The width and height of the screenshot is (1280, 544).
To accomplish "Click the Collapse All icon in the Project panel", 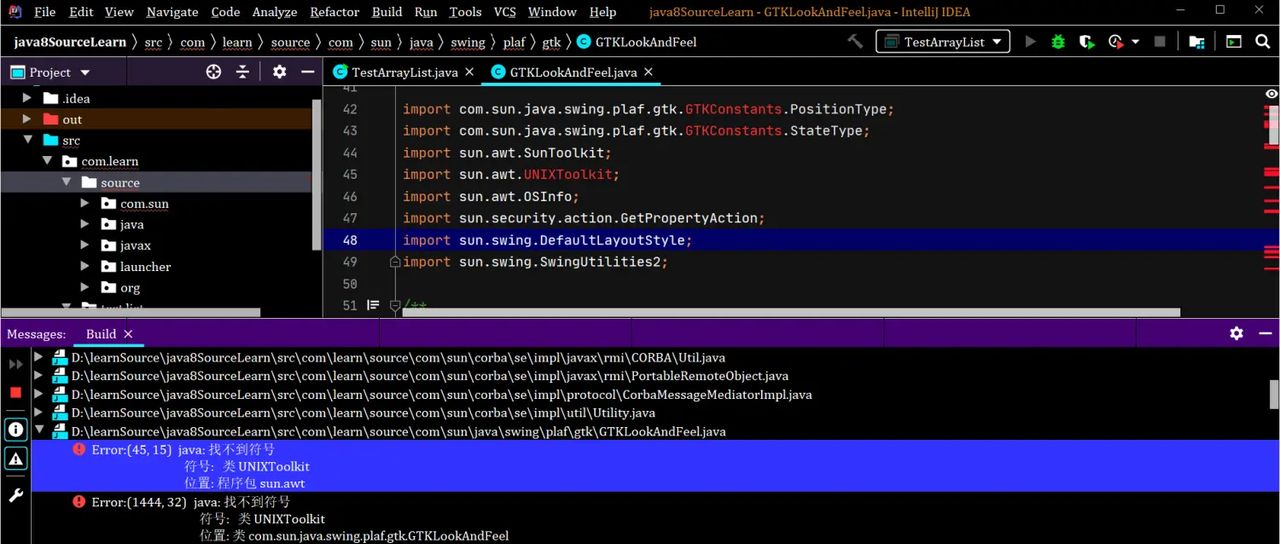I will (242, 72).
